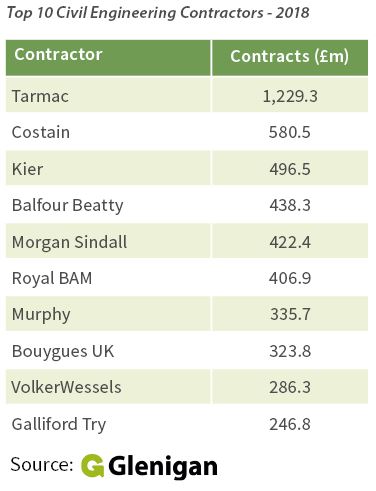Click the Murphy table entry

(41, 315)
